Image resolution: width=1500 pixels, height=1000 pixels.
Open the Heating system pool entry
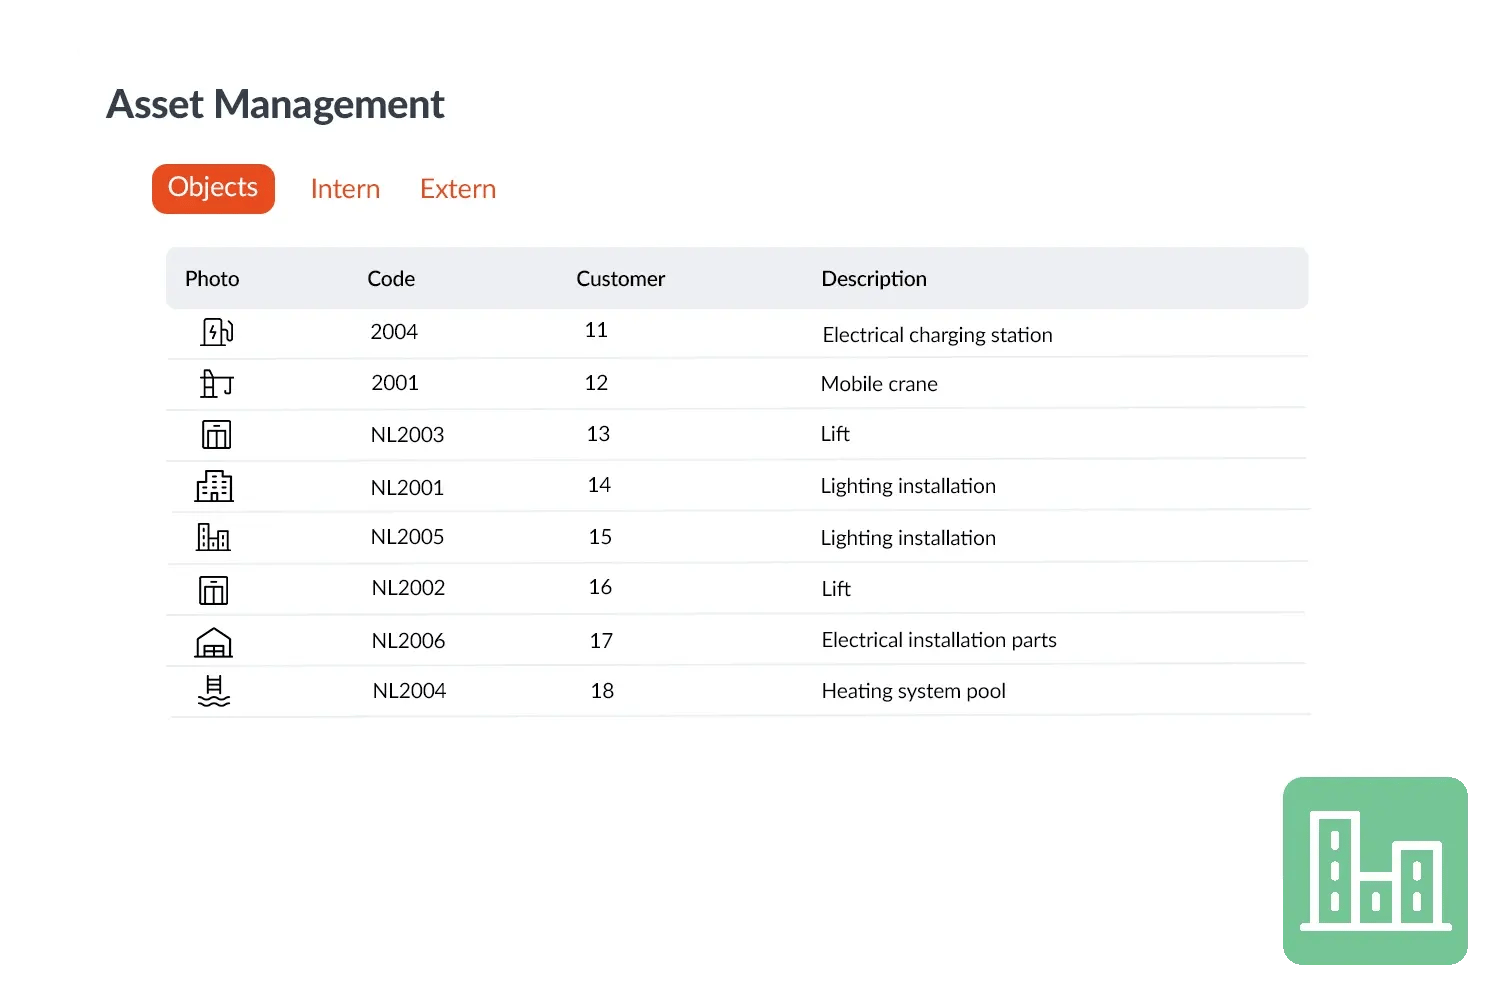(x=913, y=691)
